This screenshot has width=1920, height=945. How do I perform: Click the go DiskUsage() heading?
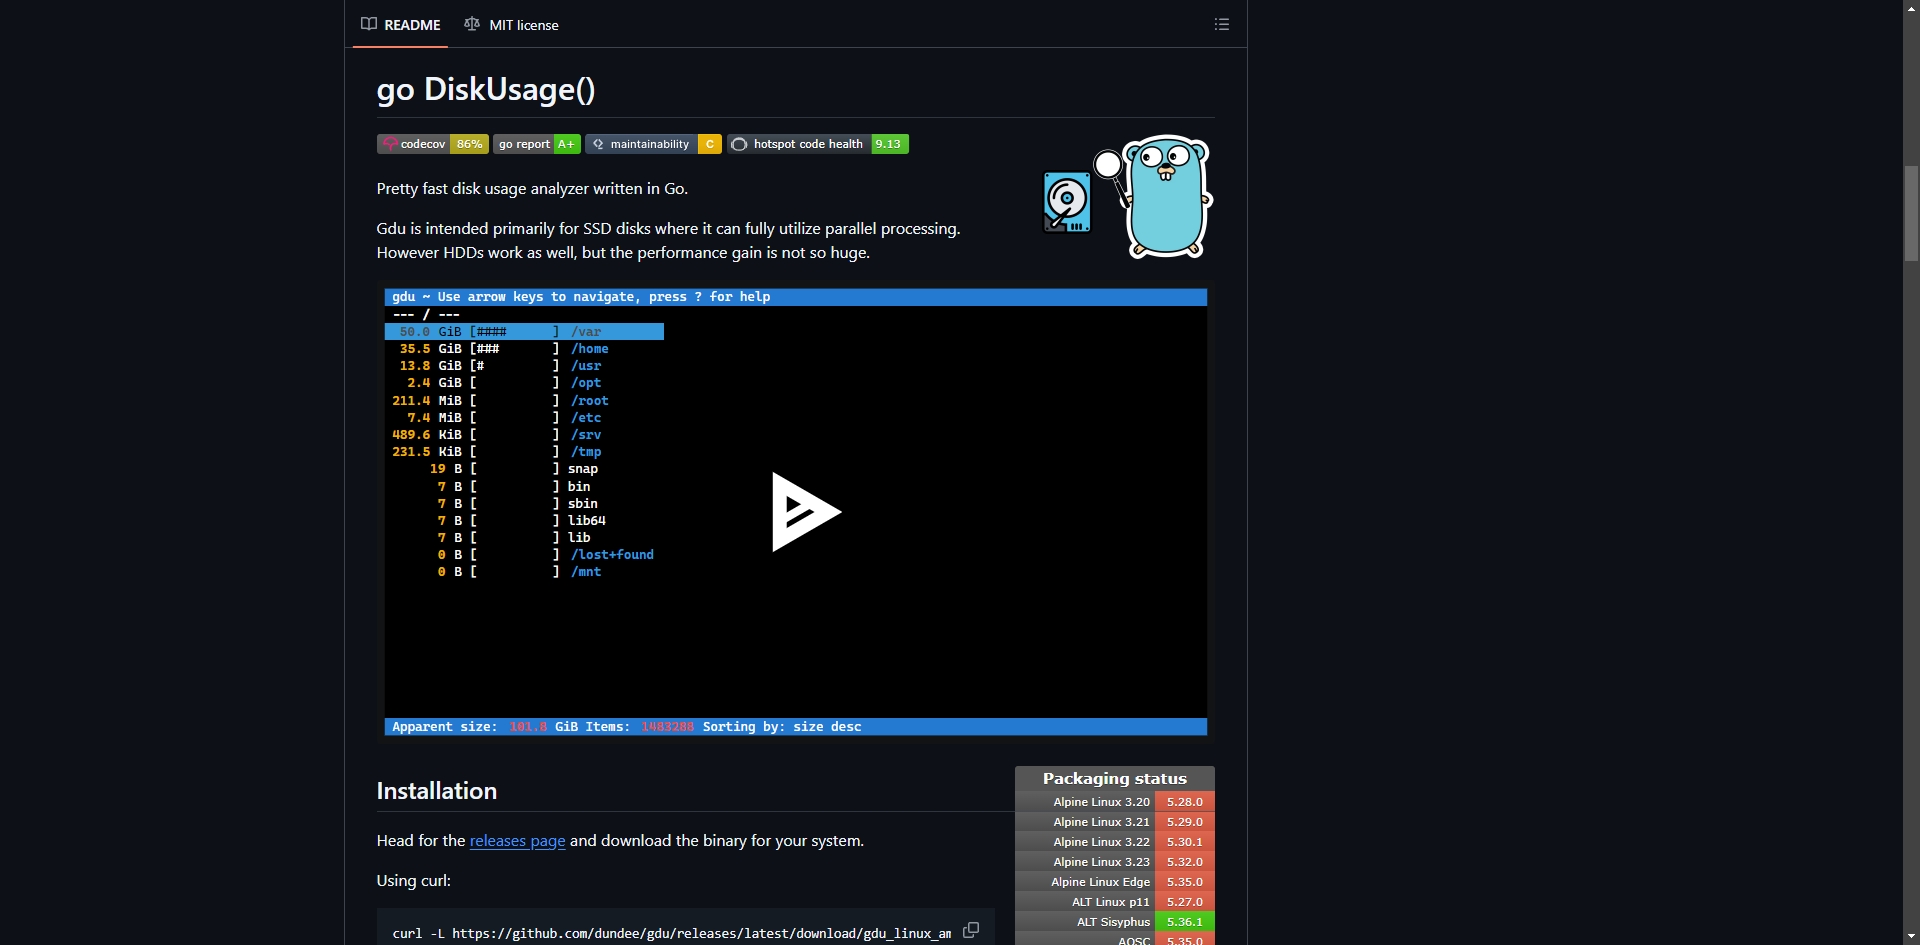pyautogui.click(x=486, y=89)
